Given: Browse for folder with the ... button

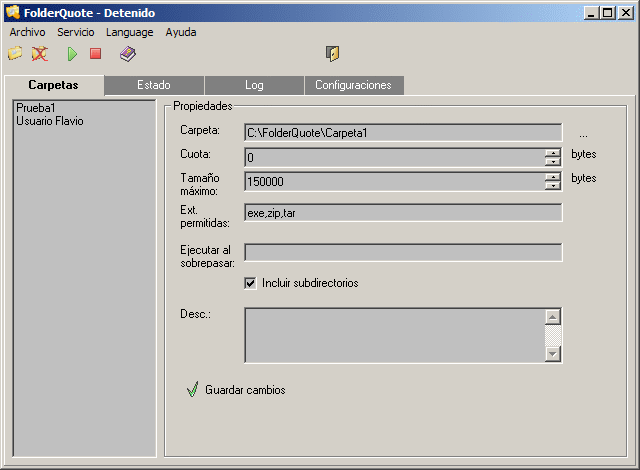Looking at the screenshot, I should (583, 134).
